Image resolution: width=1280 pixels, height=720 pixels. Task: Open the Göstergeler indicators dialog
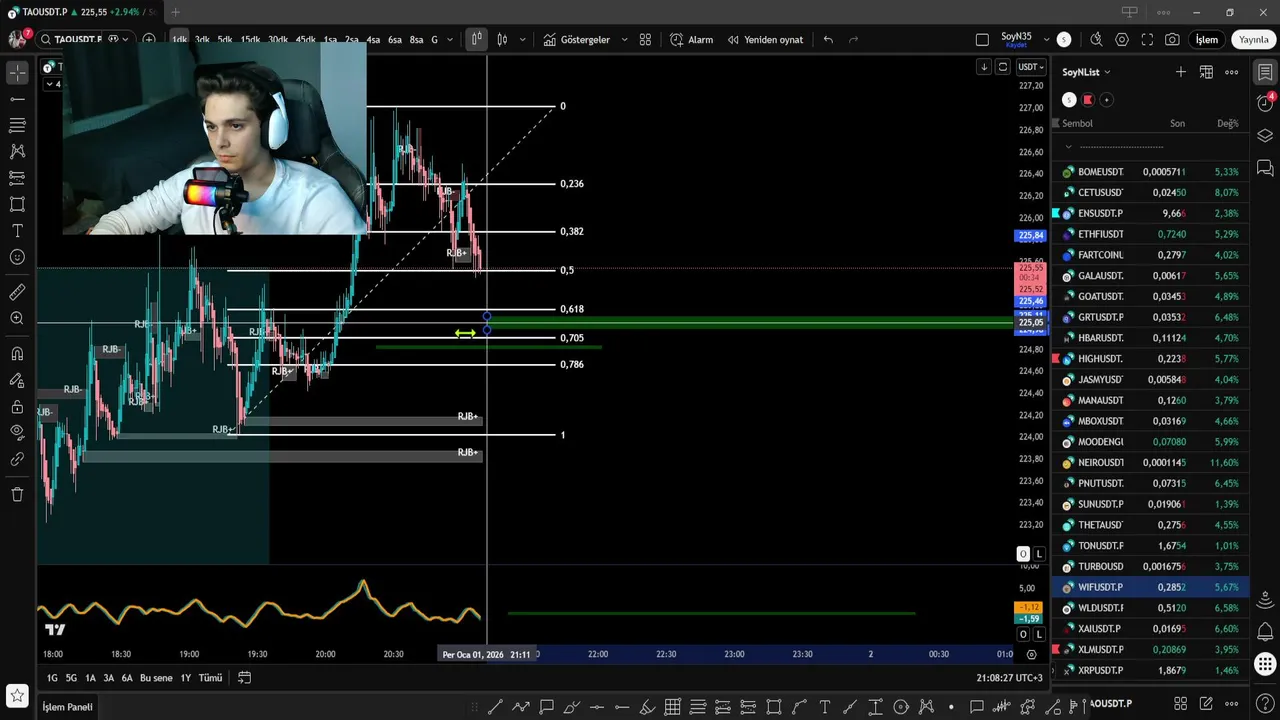[x=577, y=40]
